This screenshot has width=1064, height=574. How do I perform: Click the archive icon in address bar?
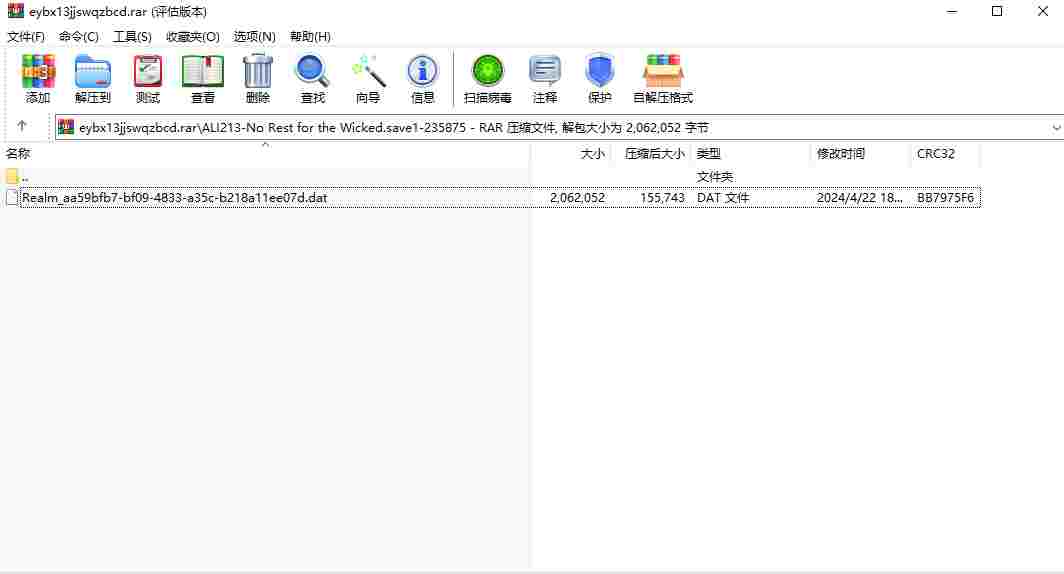pos(66,127)
